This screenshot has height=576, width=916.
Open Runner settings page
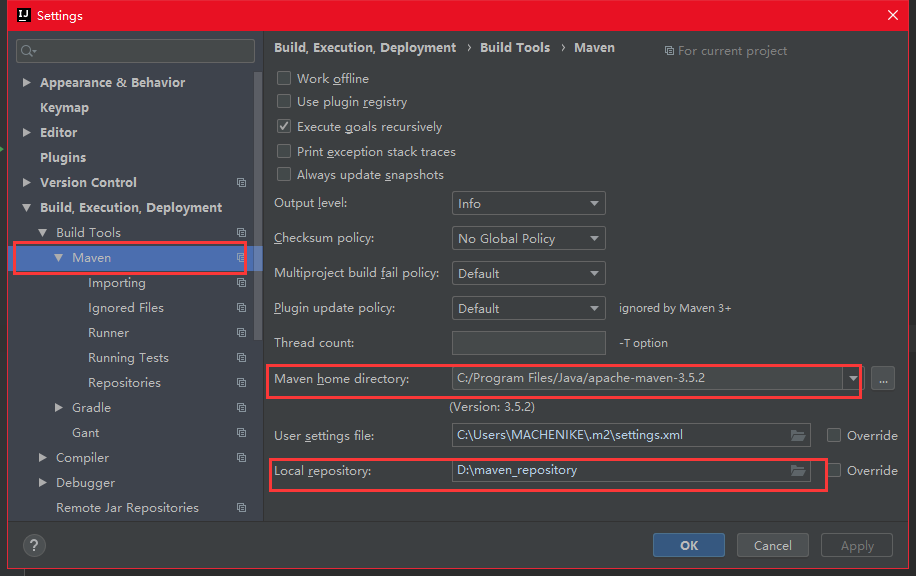108,333
